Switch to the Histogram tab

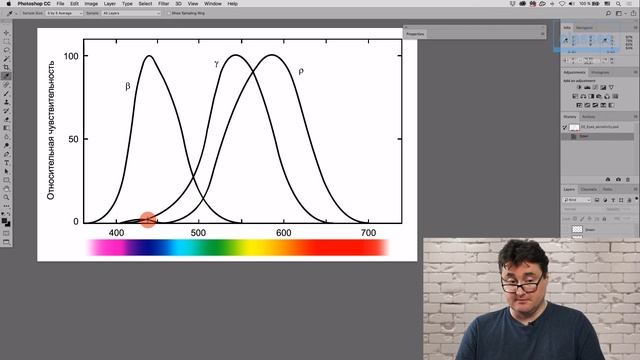(x=600, y=72)
